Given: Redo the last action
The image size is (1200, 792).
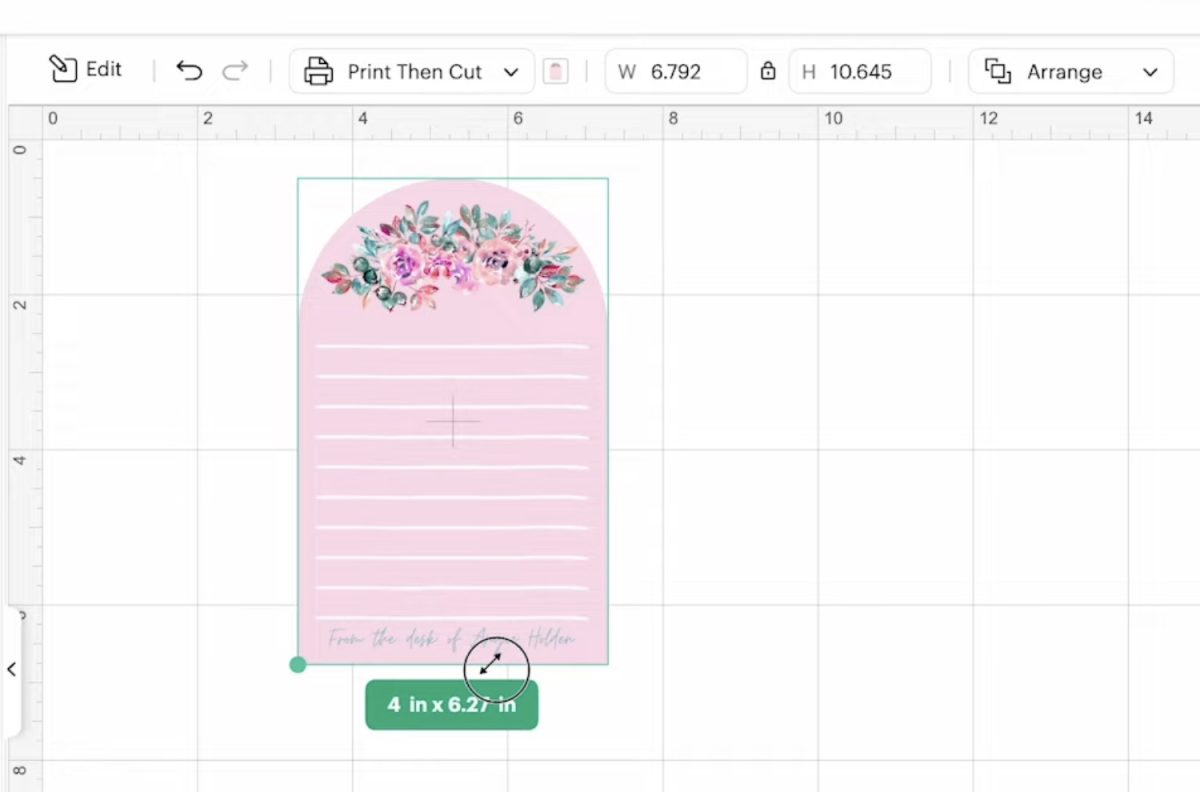Looking at the screenshot, I should (235, 71).
